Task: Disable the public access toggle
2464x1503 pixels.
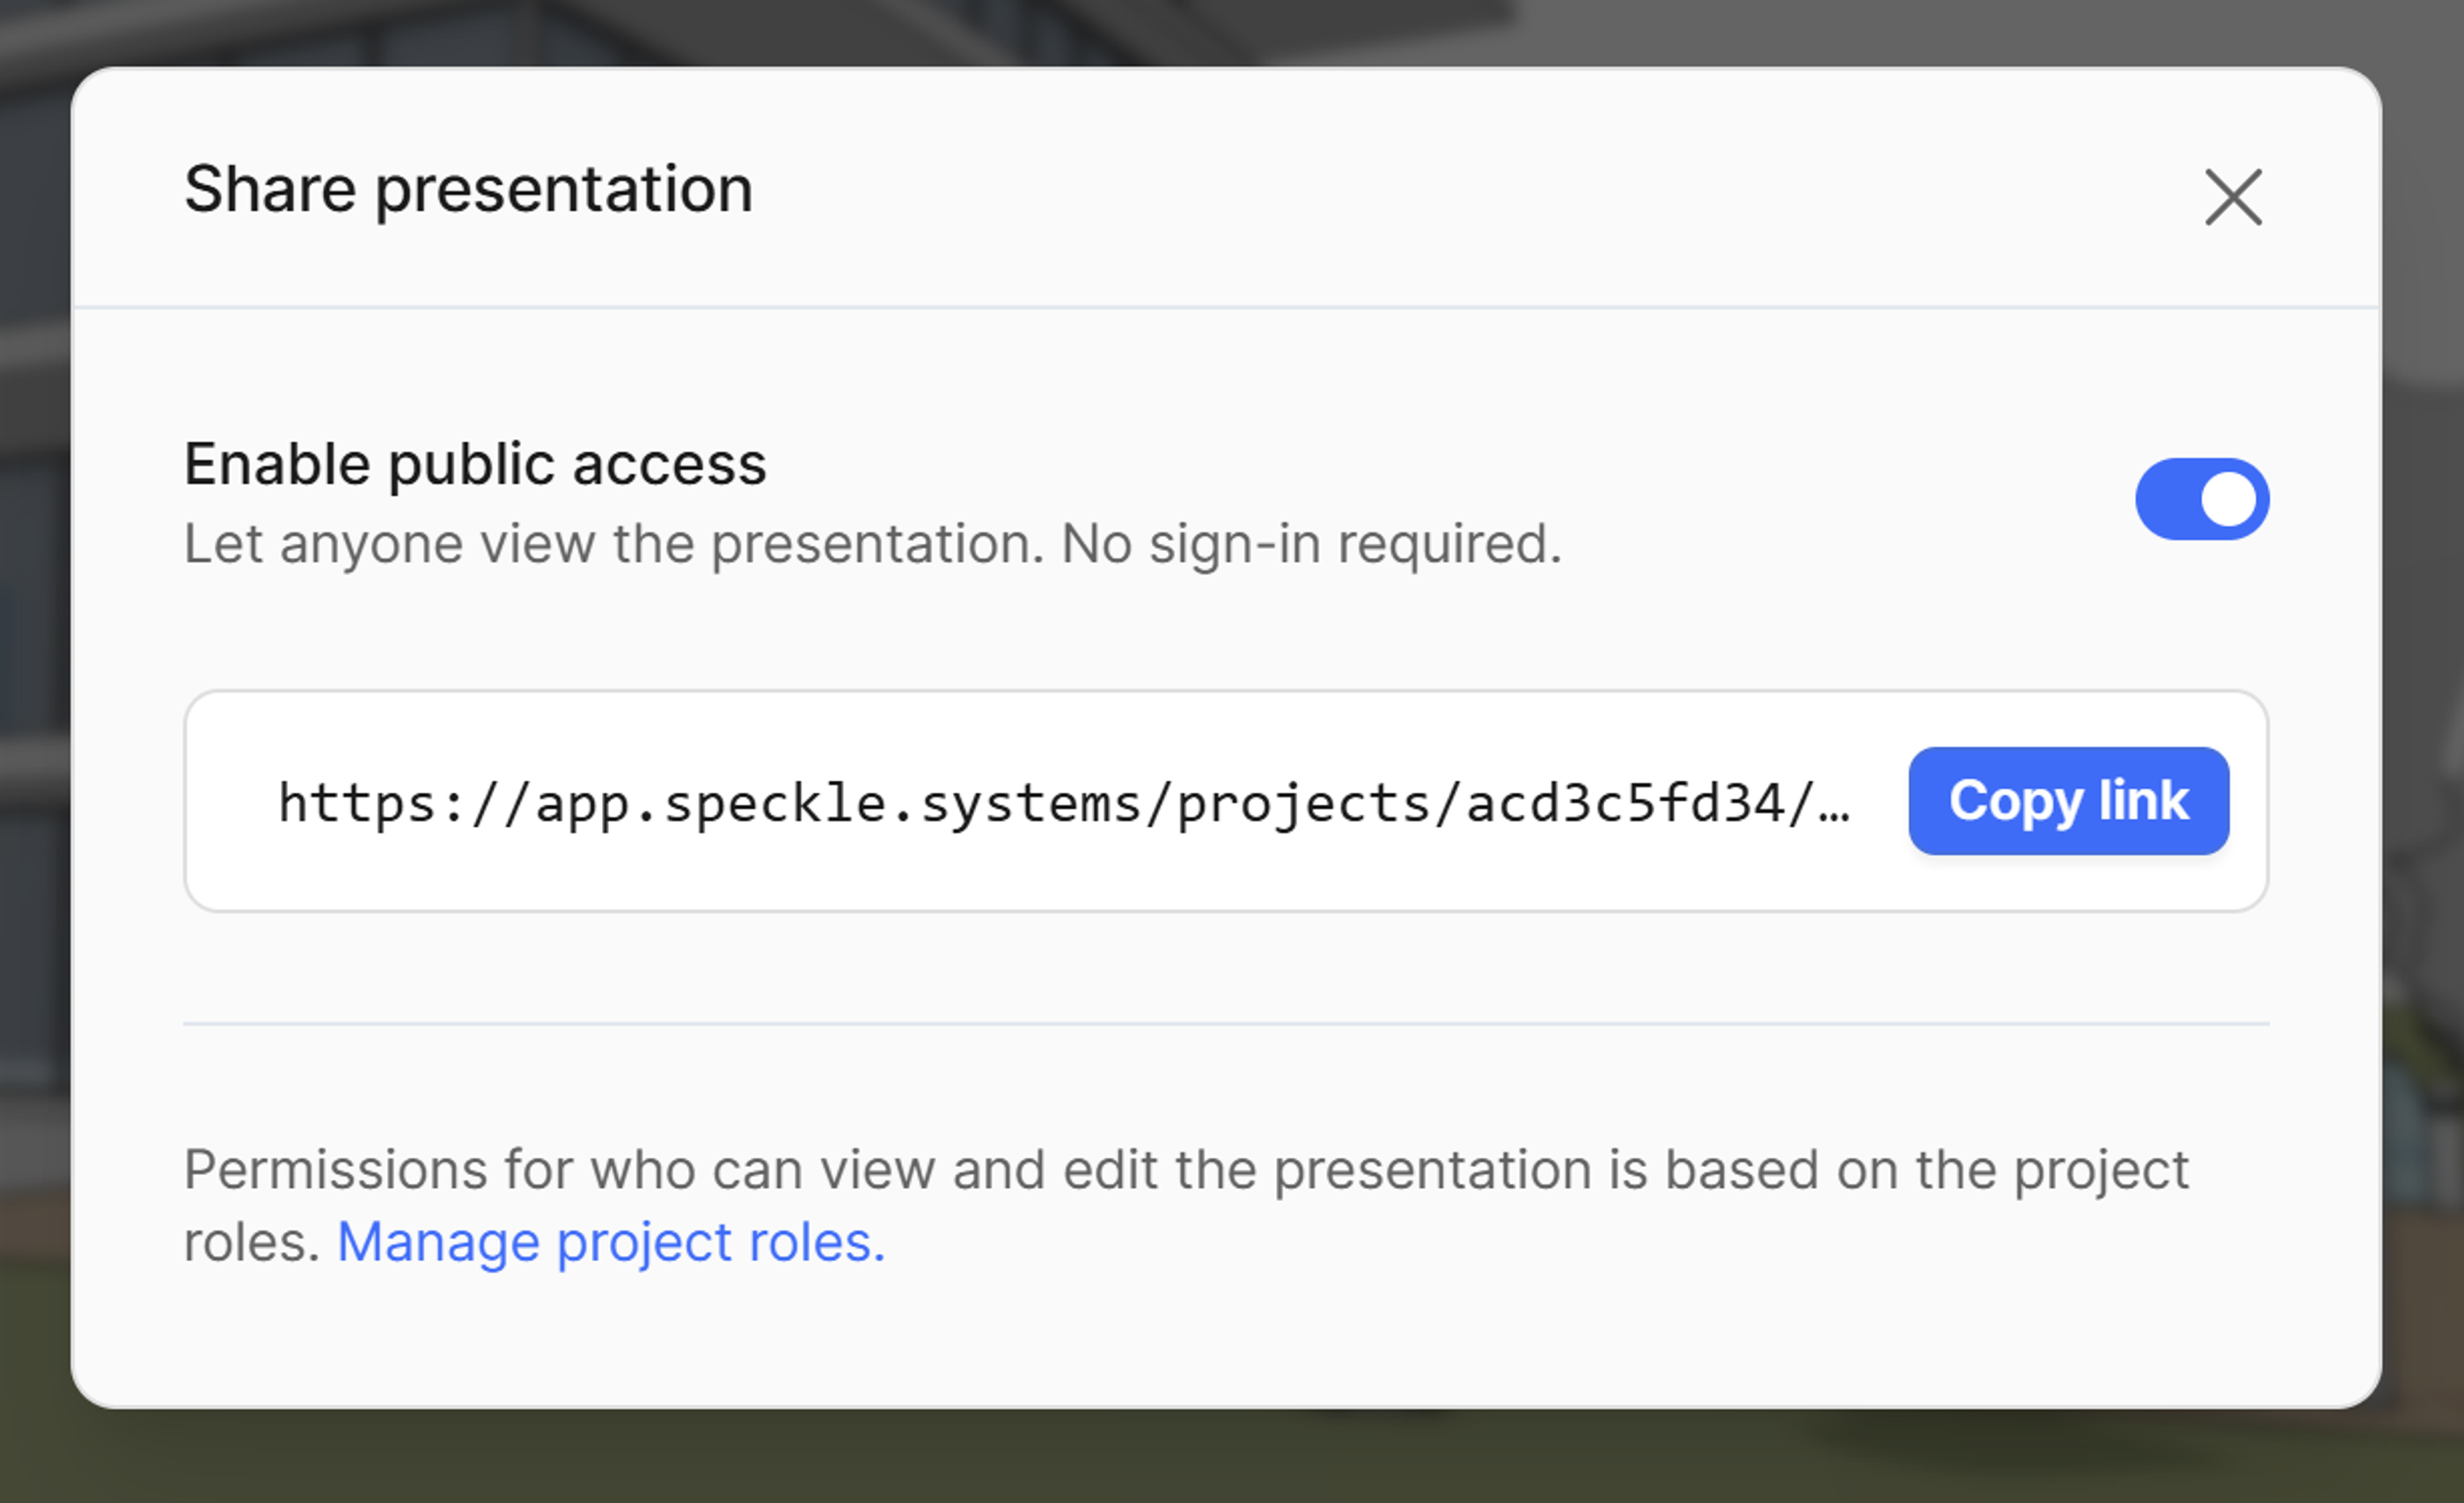Action: [2202, 499]
